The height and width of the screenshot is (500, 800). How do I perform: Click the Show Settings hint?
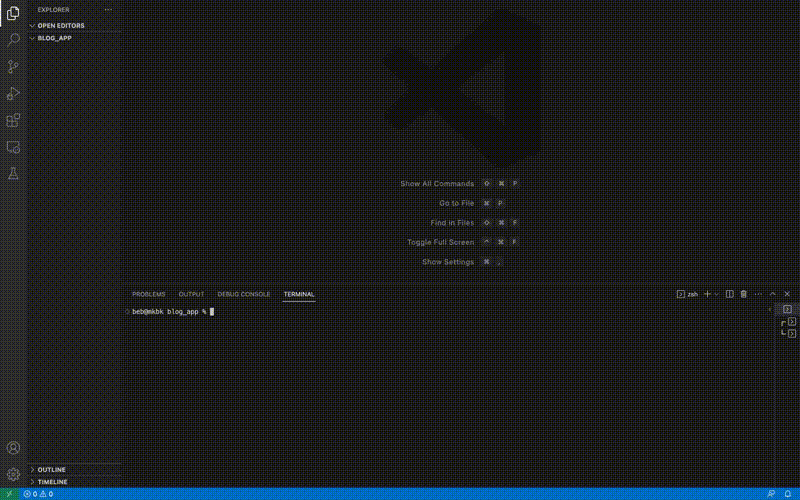click(448, 262)
